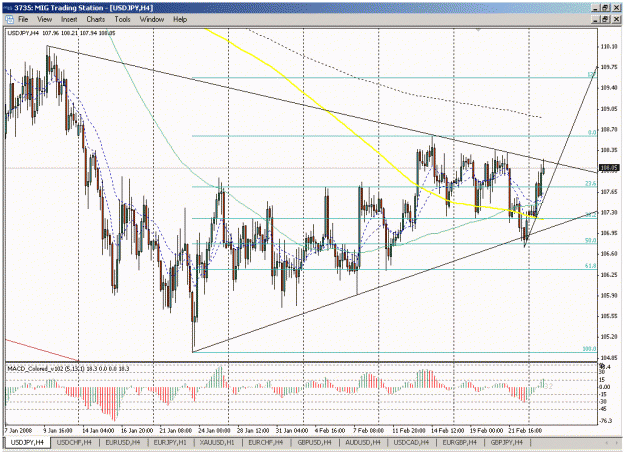Viewport: 625px width, 452px height.
Task: Open the Insert menu
Action: click(x=69, y=19)
